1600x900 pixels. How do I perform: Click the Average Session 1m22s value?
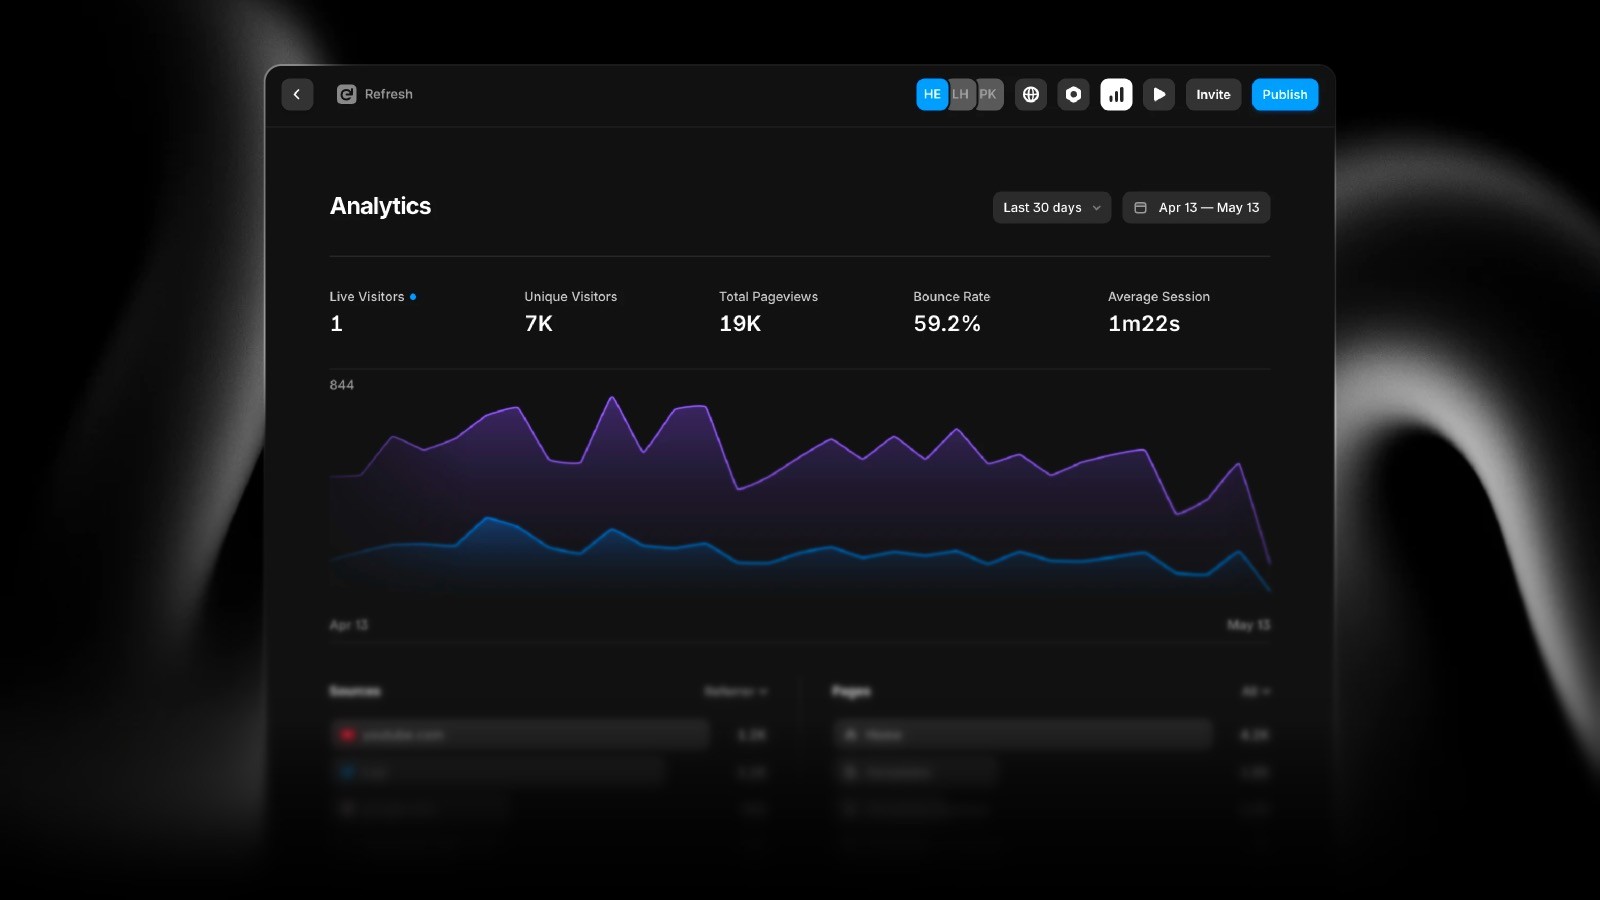[1144, 323]
